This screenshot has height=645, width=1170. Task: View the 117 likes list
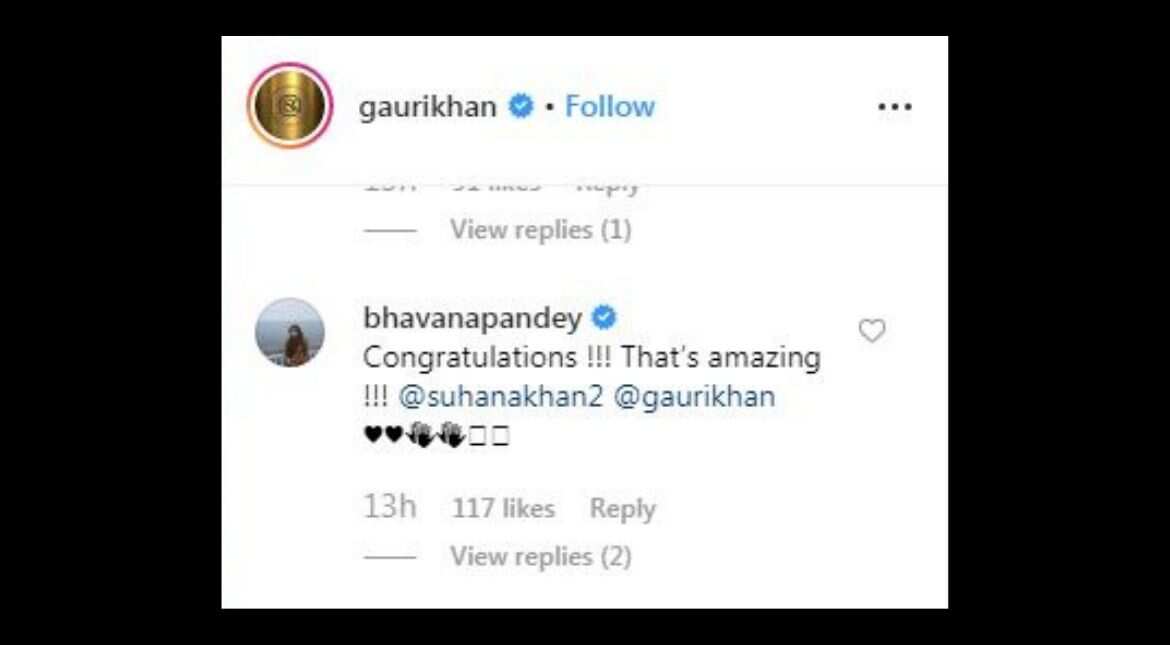click(x=504, y=509)
